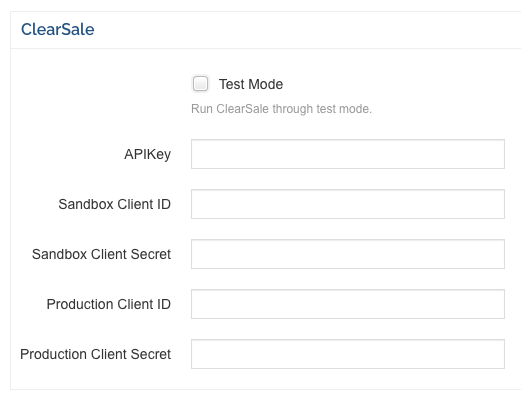Click the Production Client Secret input box
521x401 pixels.
[x=348, y=354]
